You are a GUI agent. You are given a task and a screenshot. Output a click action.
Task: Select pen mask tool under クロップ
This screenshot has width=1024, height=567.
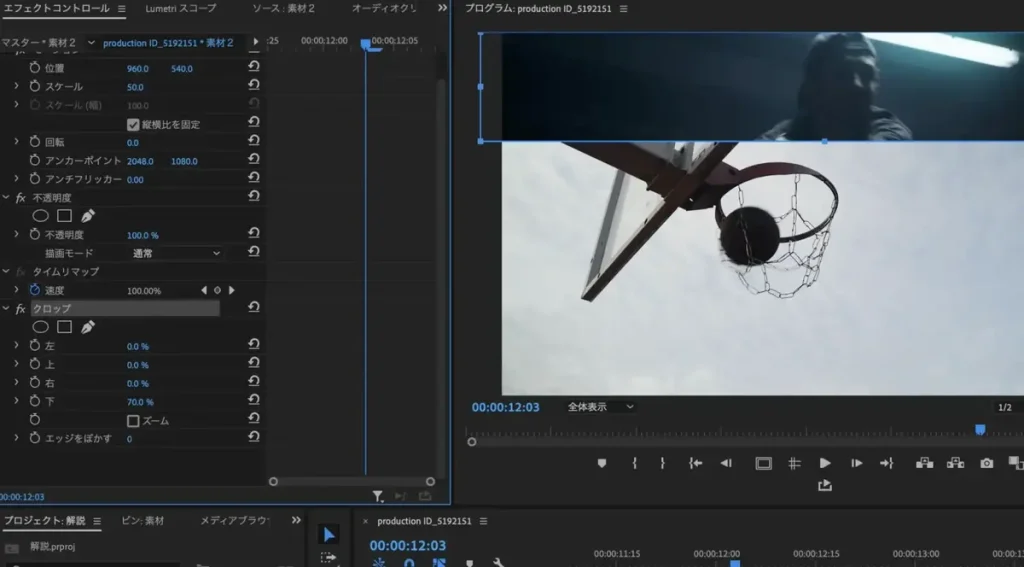[88, 327]
